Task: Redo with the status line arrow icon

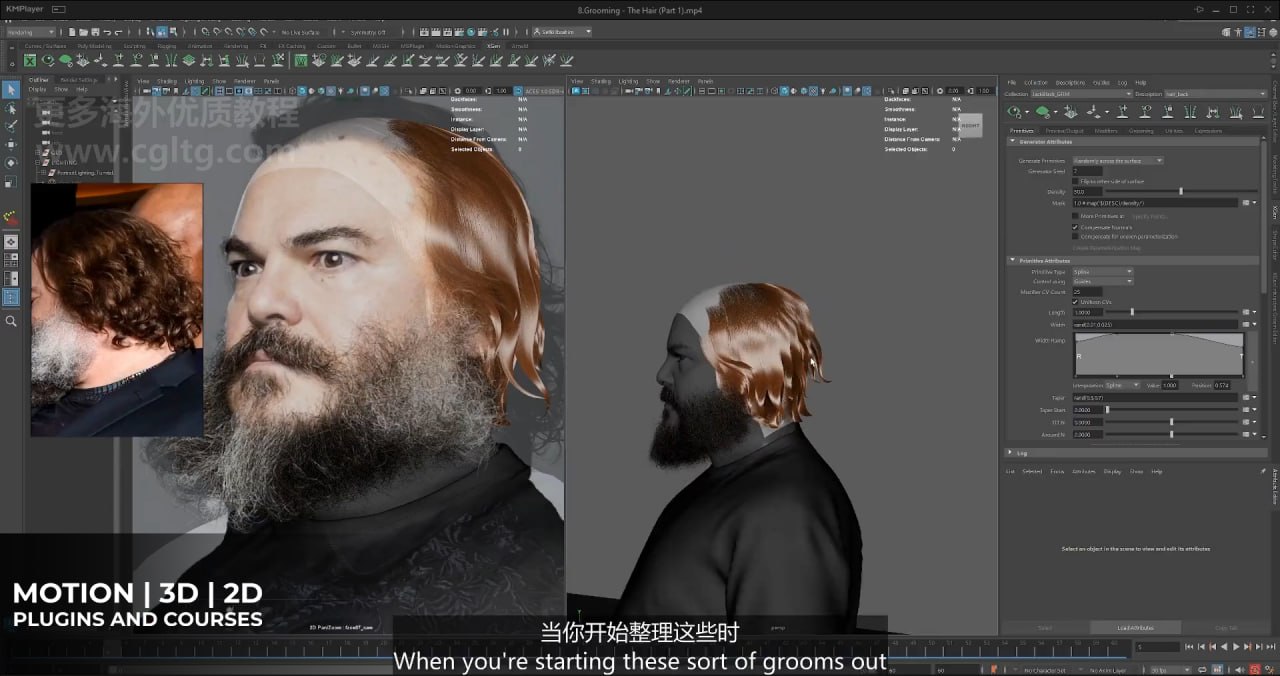Action: click(118, 31)
